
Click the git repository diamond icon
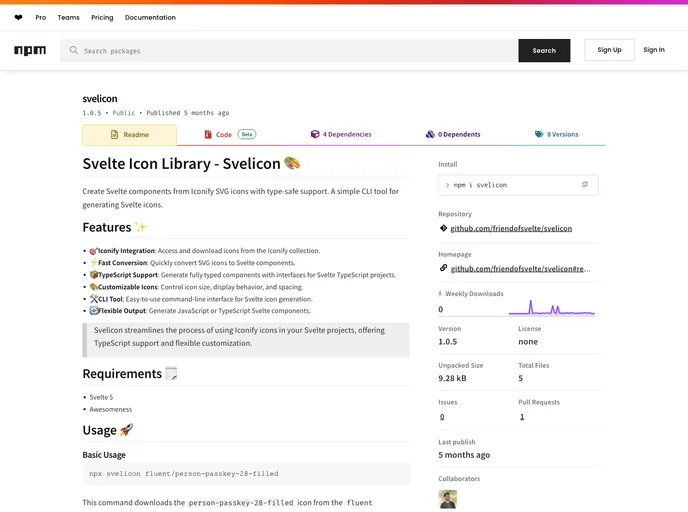coord(443,228)
